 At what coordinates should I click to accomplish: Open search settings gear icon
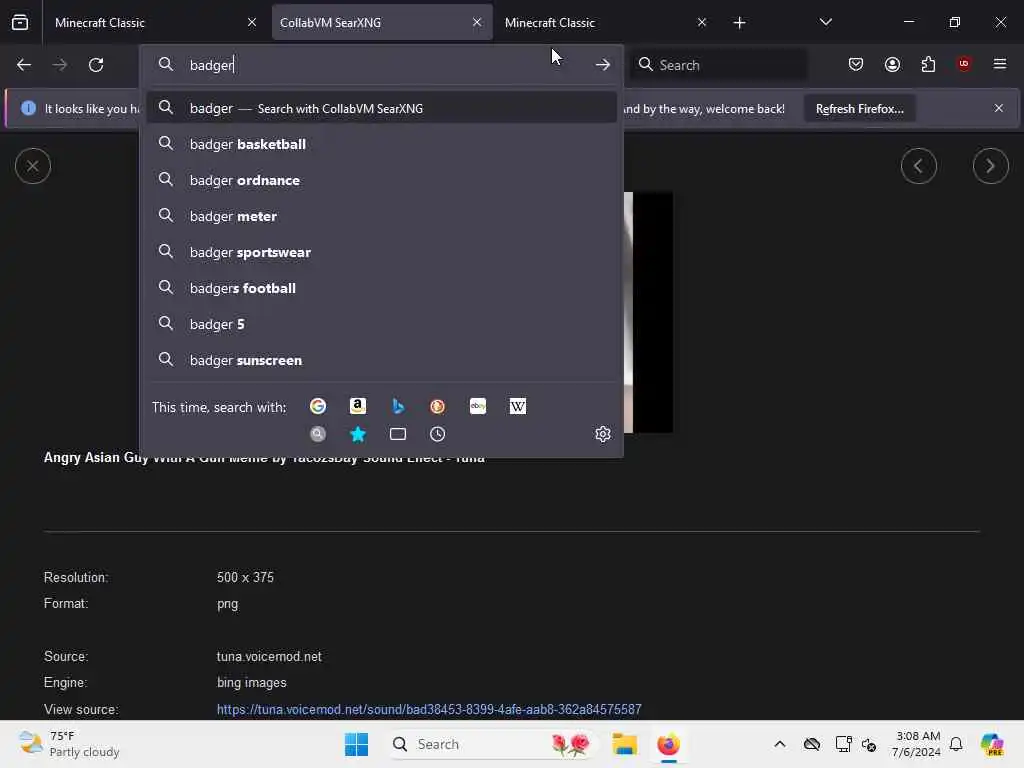point(603,434)
